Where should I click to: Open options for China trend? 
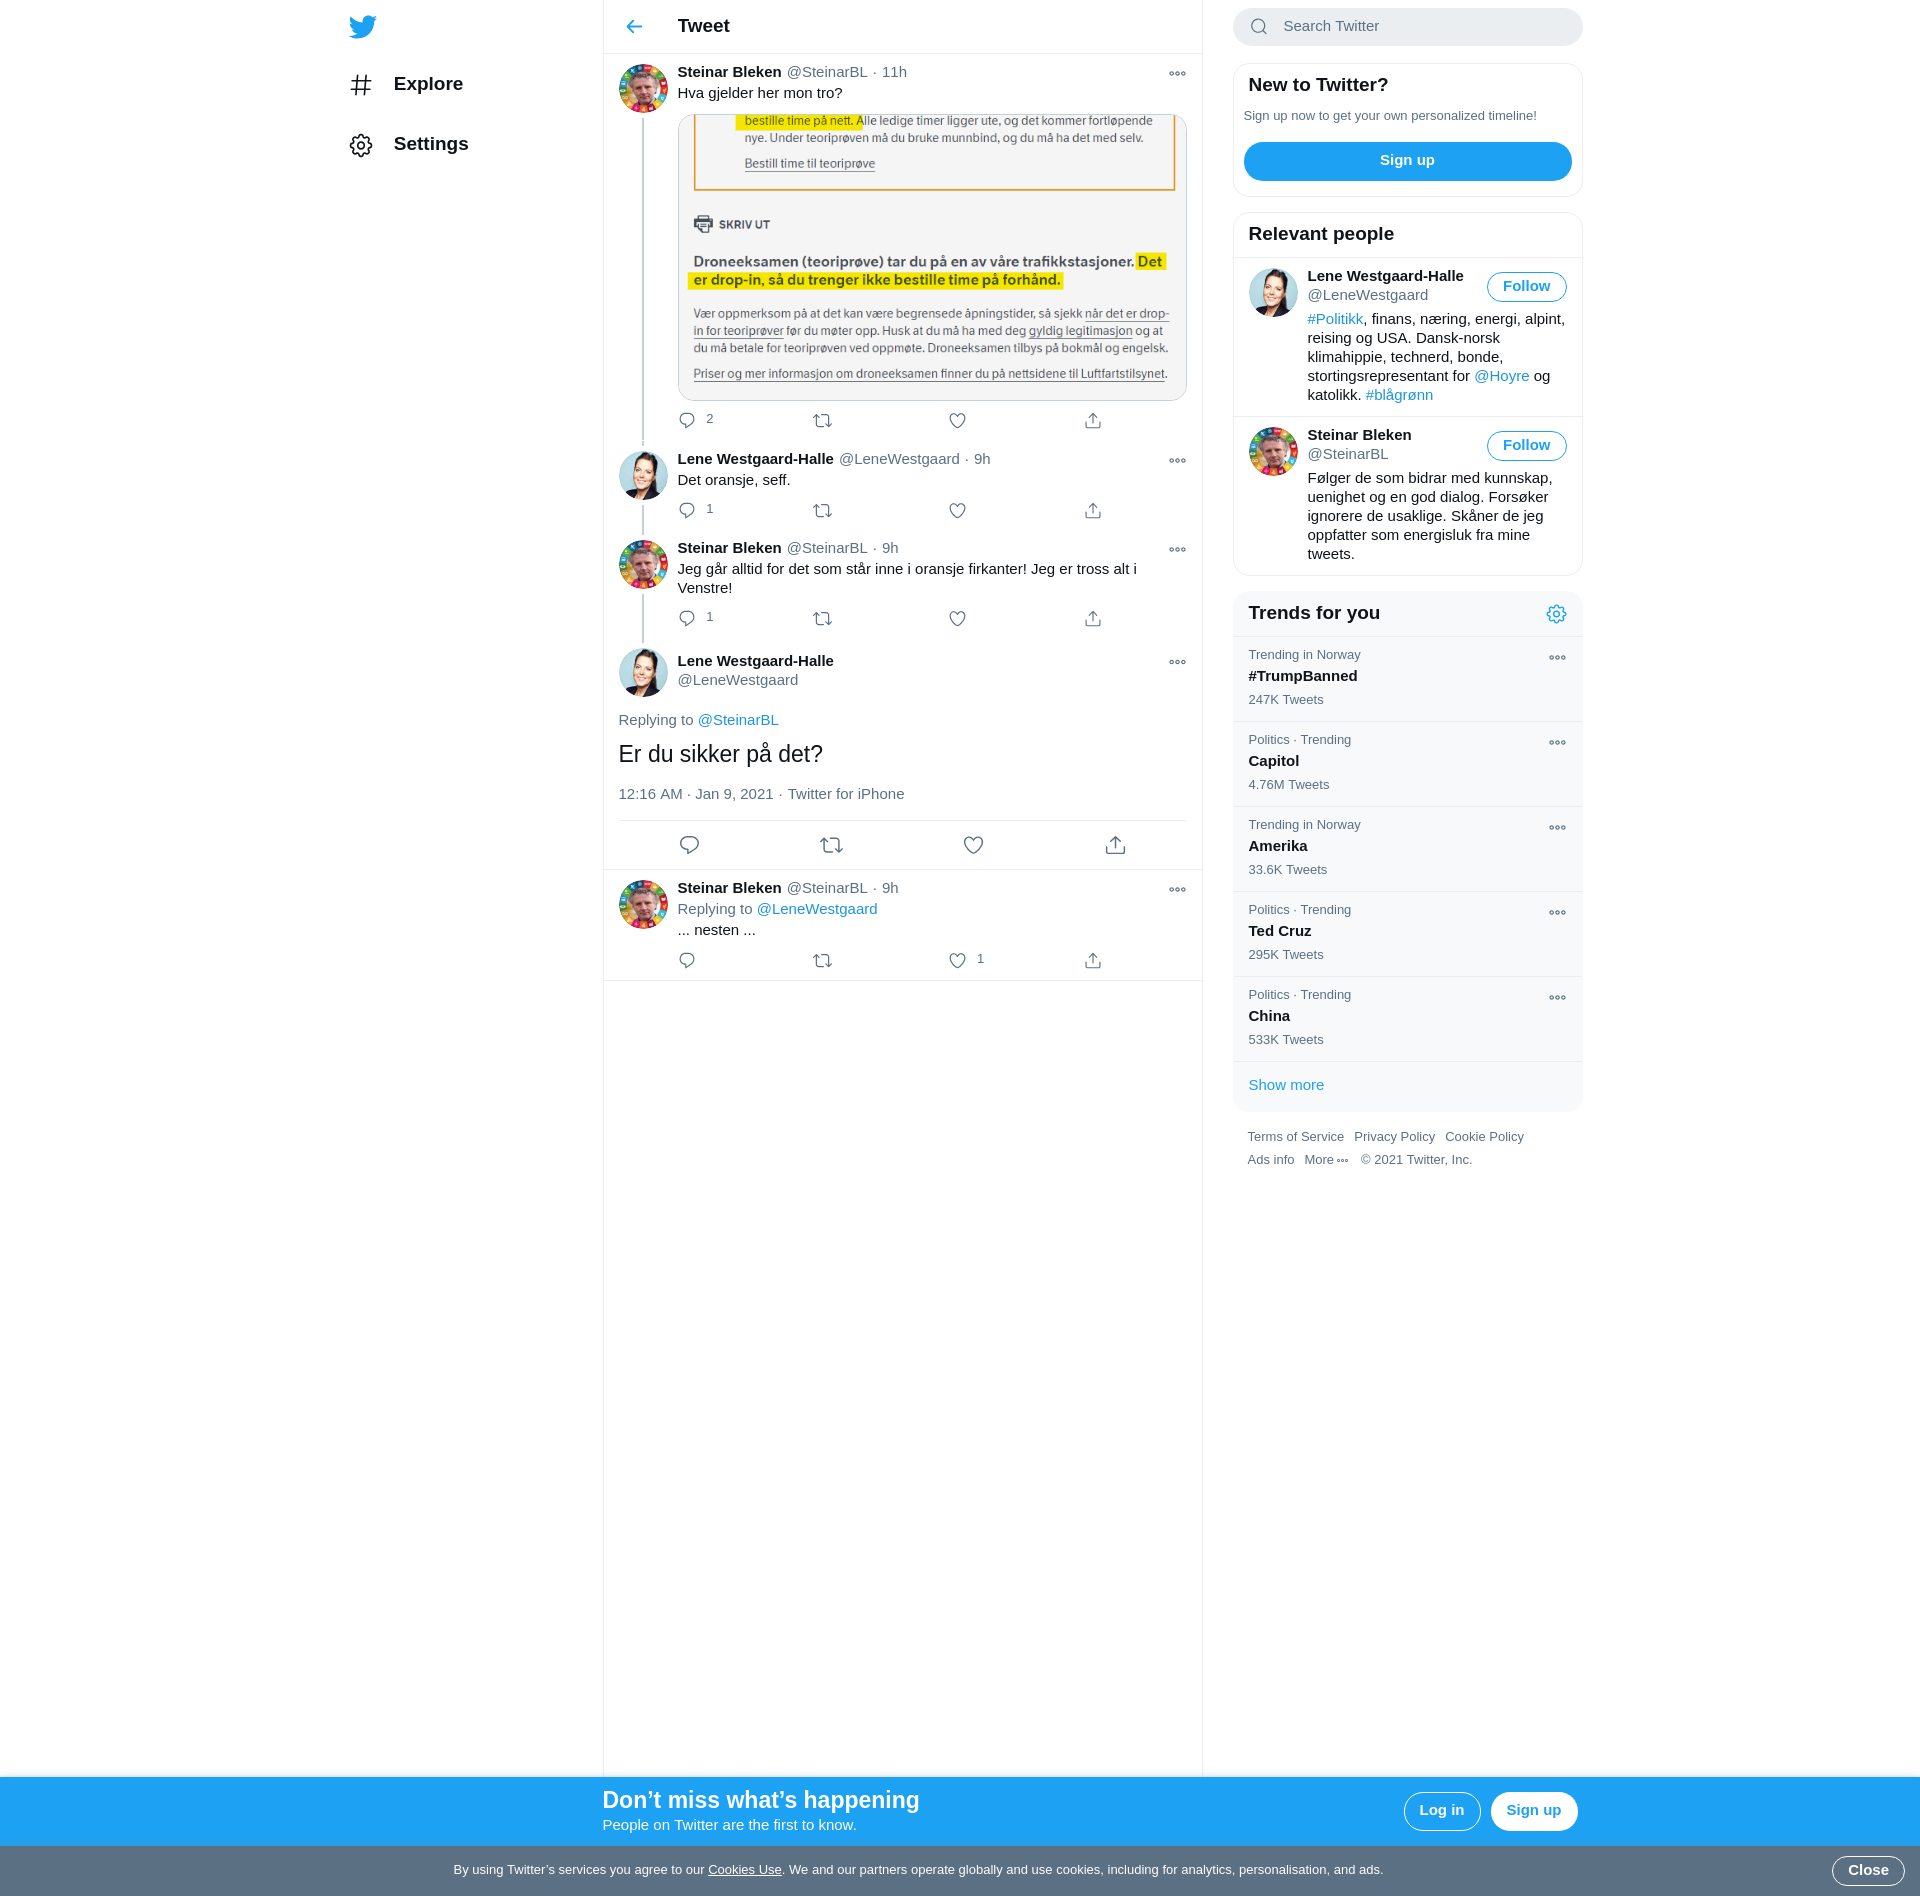[x=1557, y=998]
